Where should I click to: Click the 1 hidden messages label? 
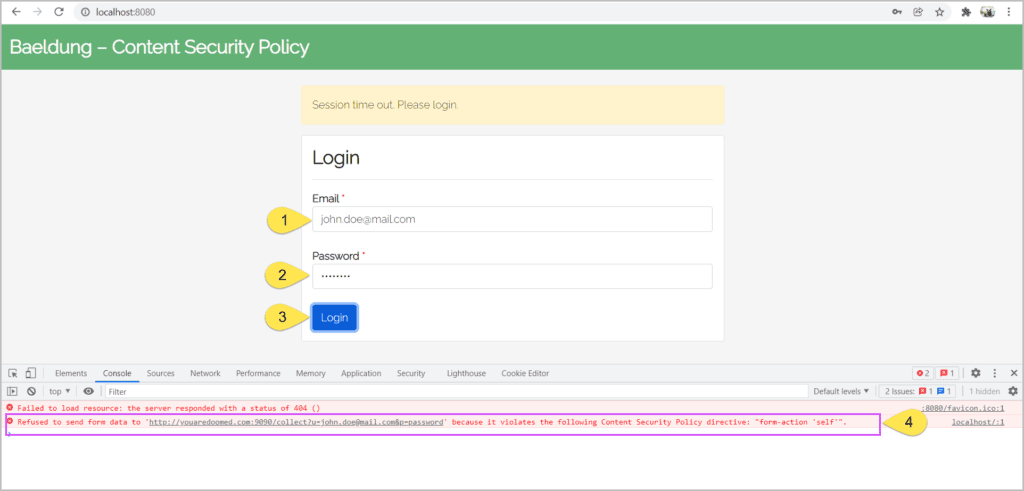pos(985,391)
